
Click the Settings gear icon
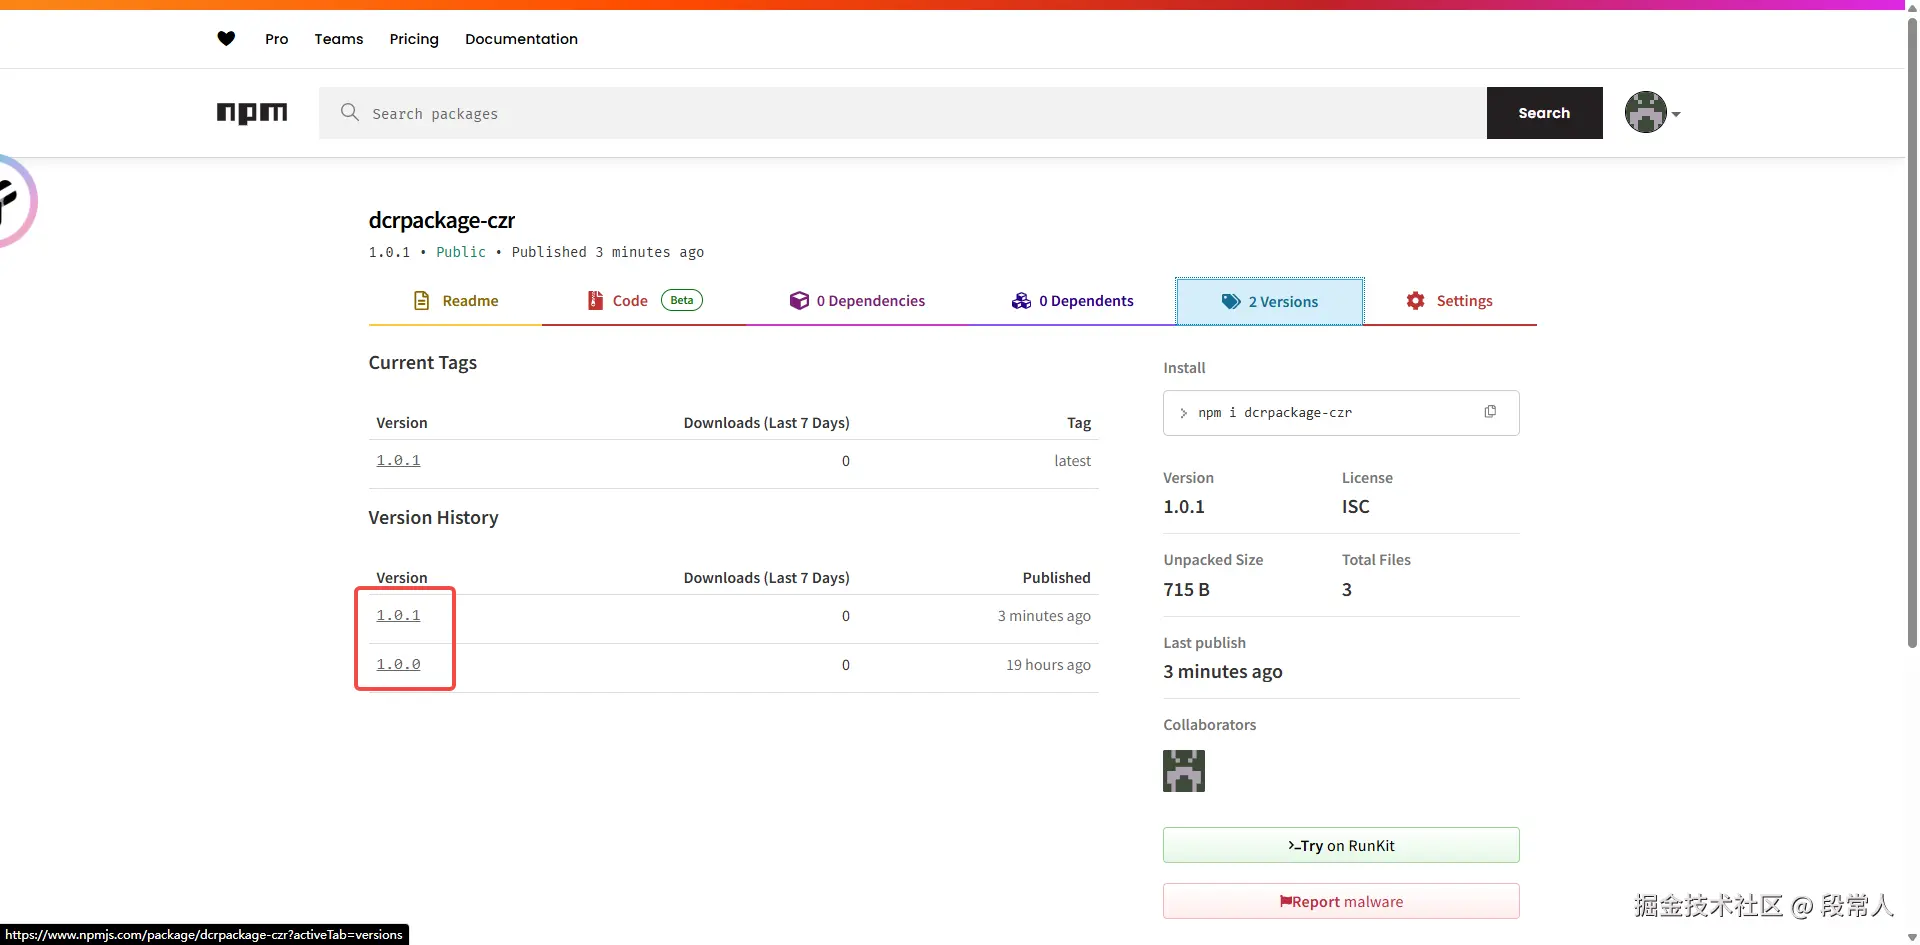pyautogui.click(x=1415, y=301)
